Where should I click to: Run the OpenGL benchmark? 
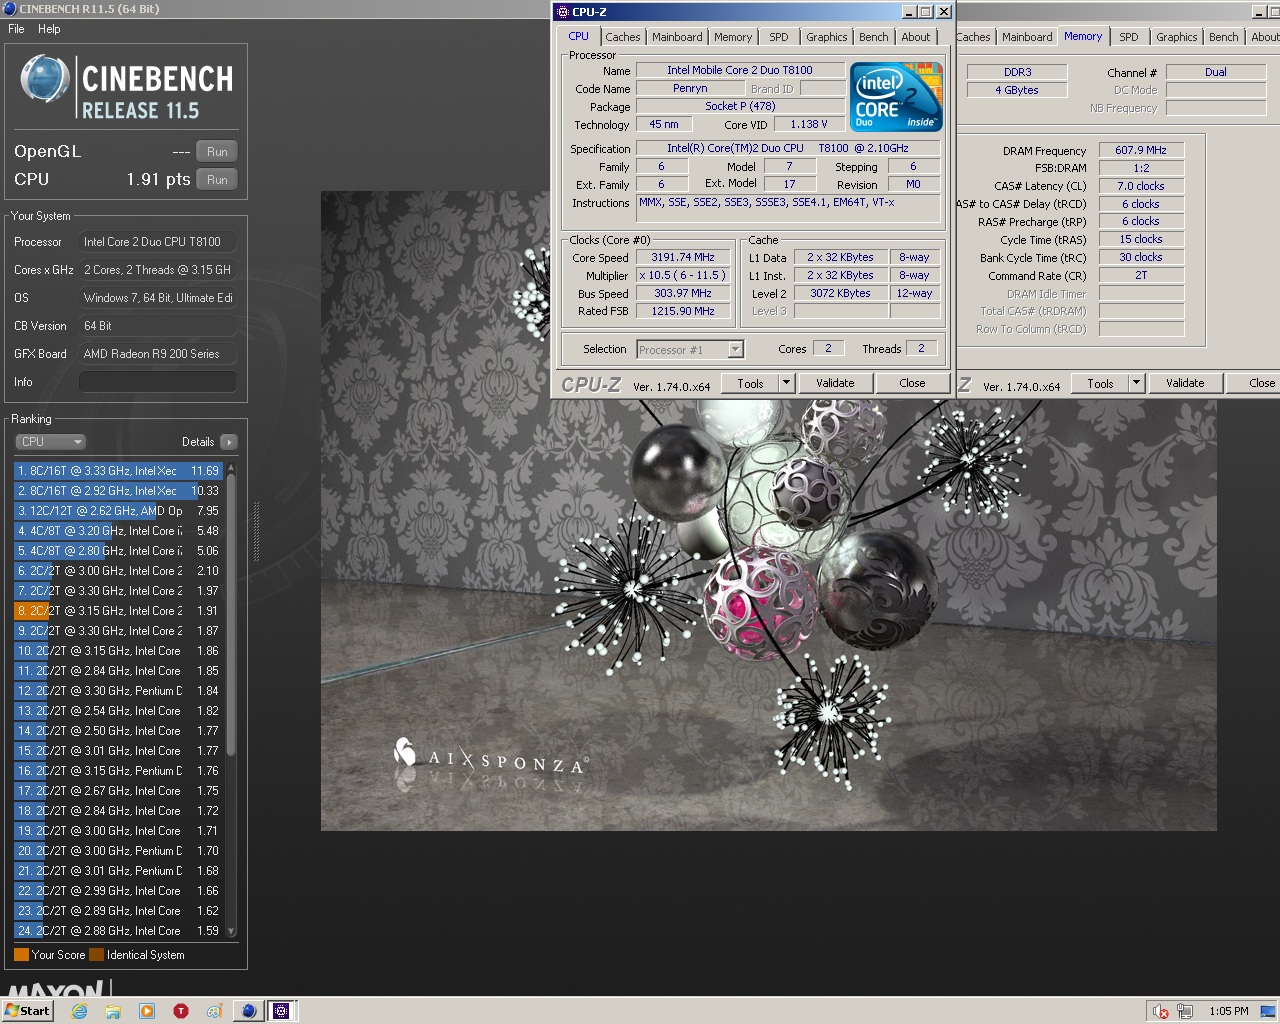[x=217, y=152]
